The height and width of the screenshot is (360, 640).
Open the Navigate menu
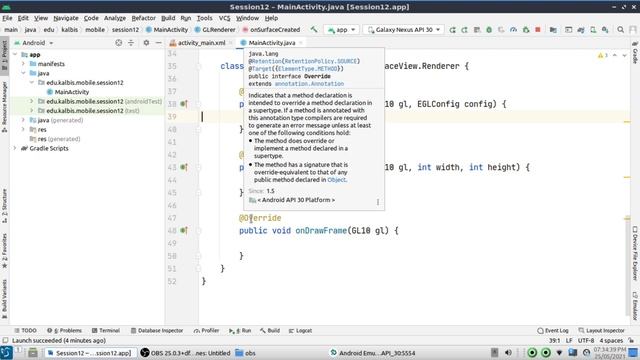tap(66, 18)
